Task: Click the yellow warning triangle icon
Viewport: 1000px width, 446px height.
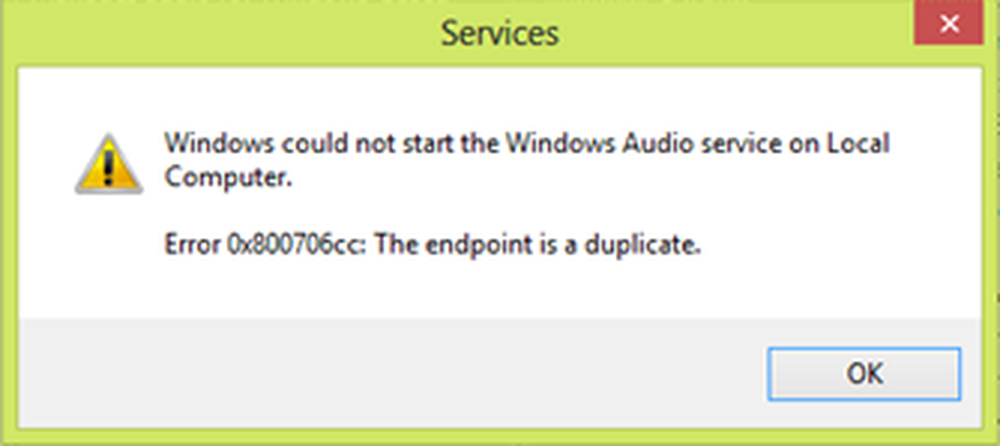Action: pos(102,165)
